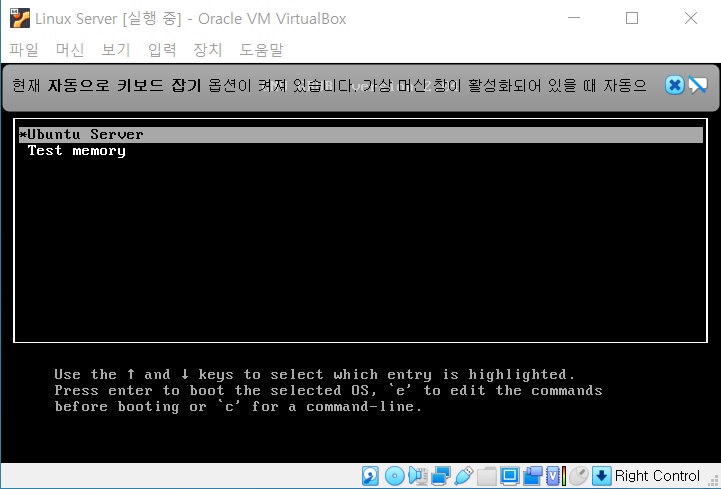
Task: Click the window resize grip at corner
Action: [715, 483]
